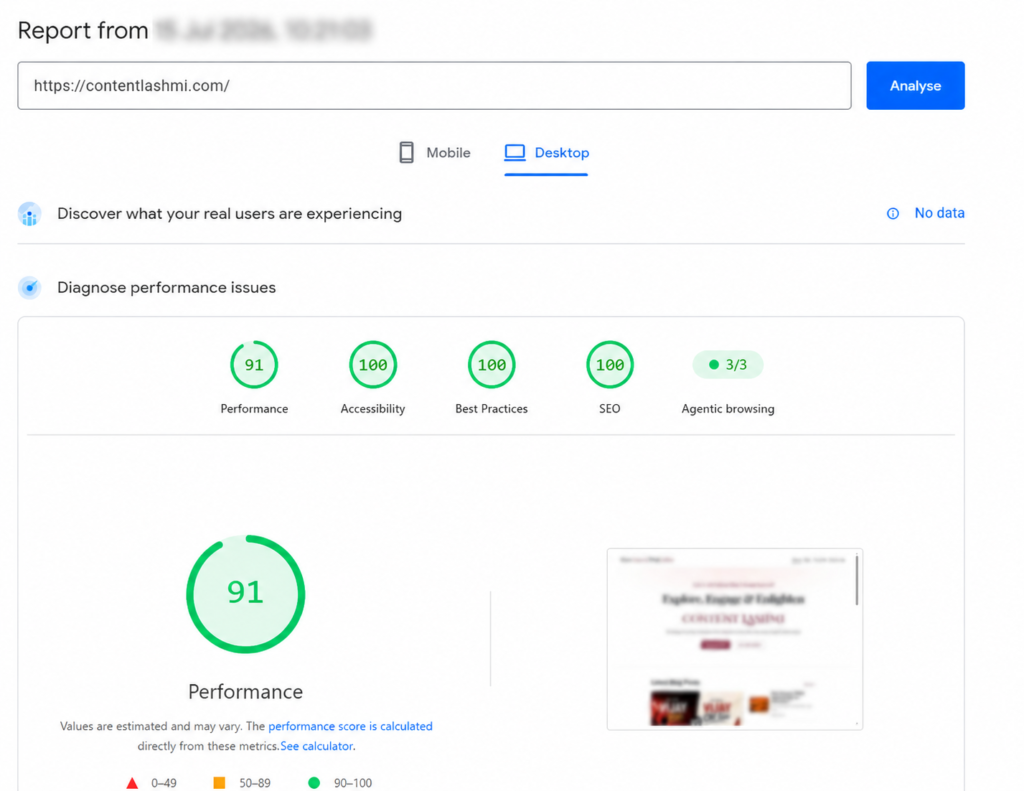The height and width of the screenshot is (791, 1024).
Task: Open the Best Practices 100 score gauge
Action: tap(492, 364)
